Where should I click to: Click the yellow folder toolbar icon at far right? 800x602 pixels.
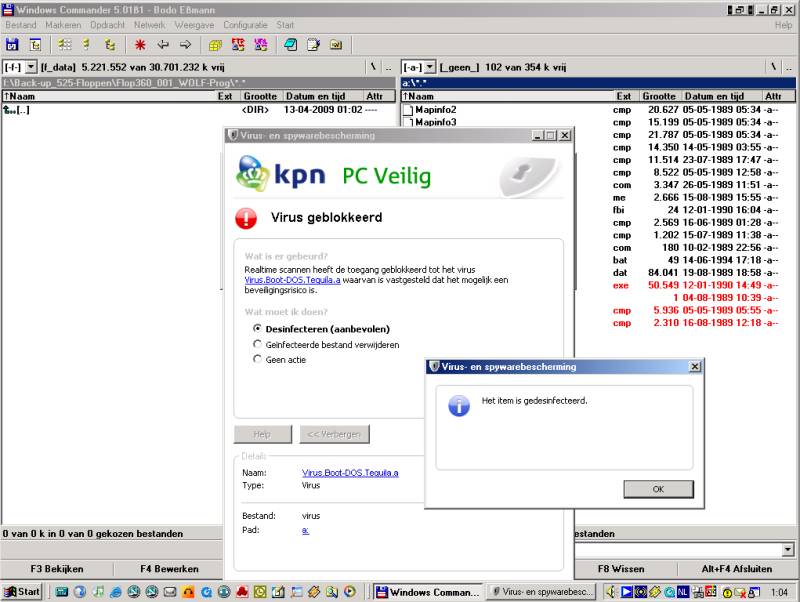336,45
